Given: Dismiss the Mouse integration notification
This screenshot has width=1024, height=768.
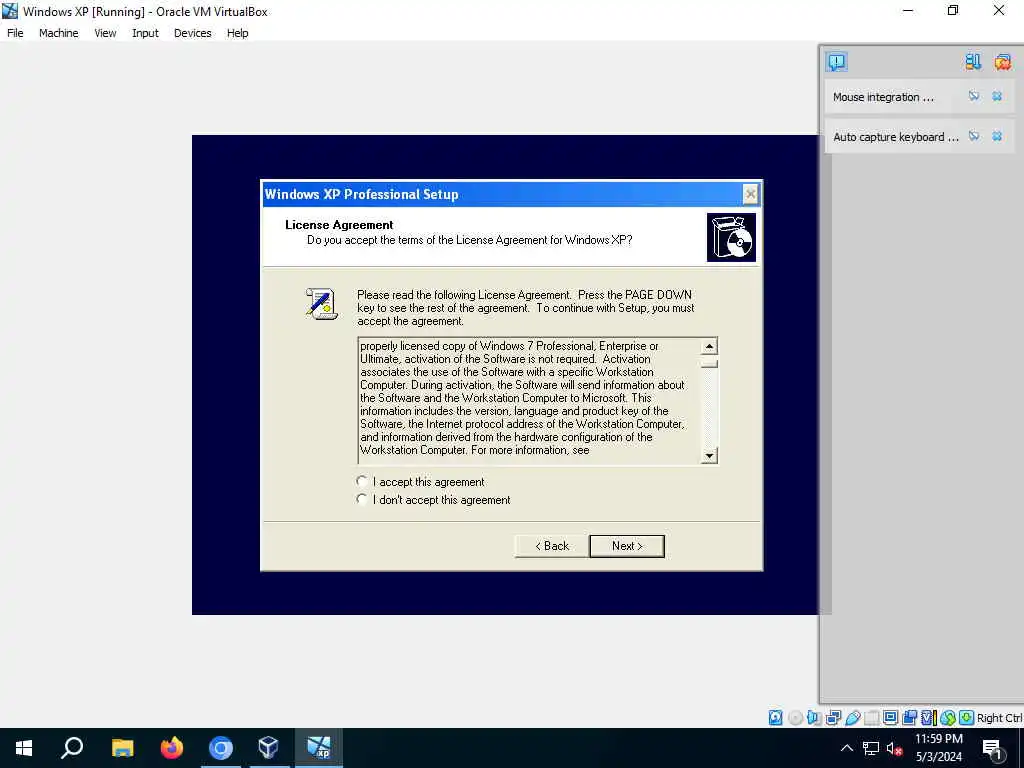Looking at the screenshot, I should [997, 97].
